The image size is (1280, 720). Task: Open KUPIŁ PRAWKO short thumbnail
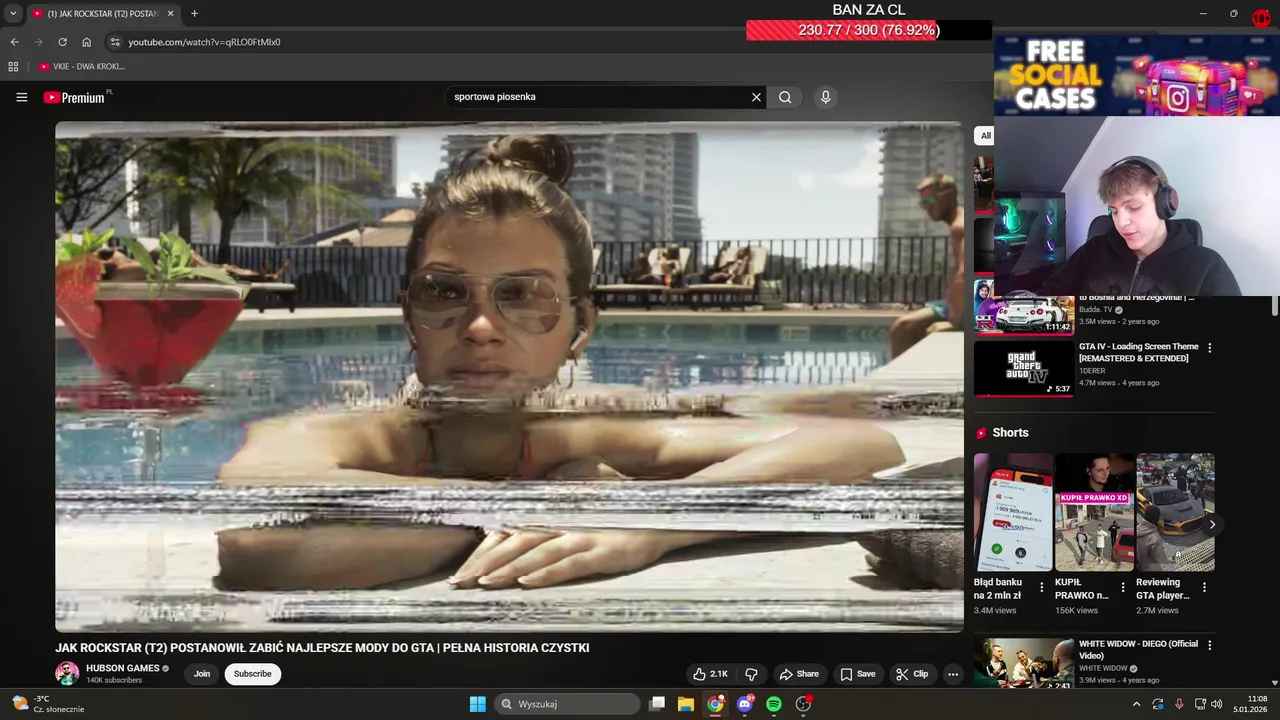(x=1094, y=513)
